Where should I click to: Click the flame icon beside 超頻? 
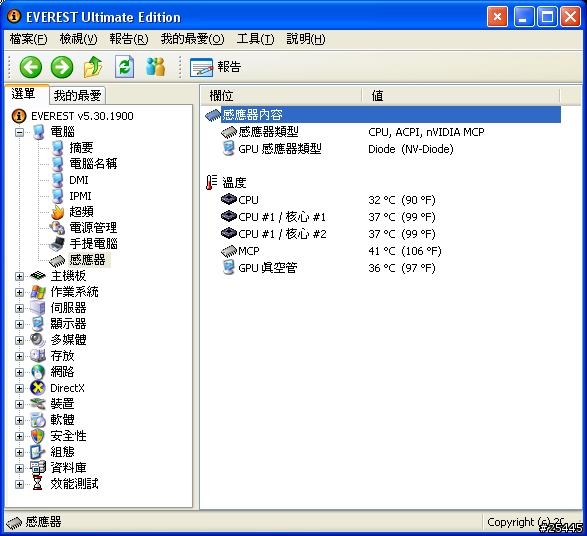[57, 212]
